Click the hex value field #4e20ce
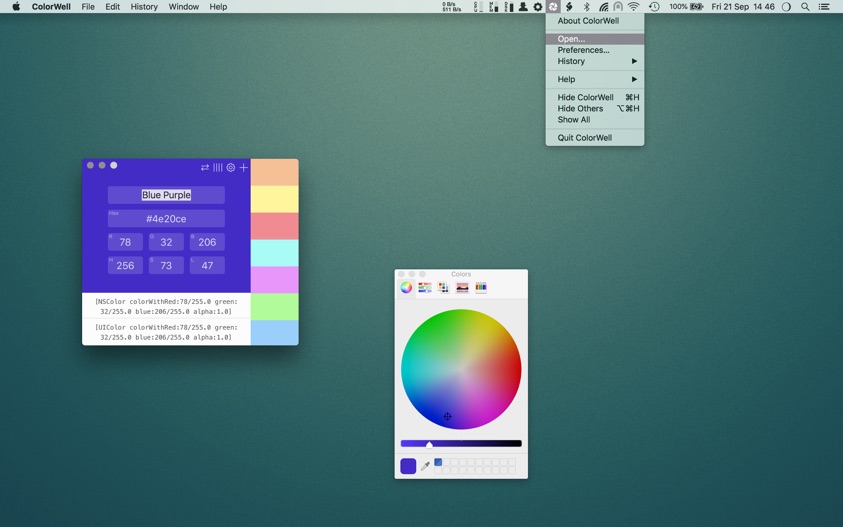 click(166, 218)
